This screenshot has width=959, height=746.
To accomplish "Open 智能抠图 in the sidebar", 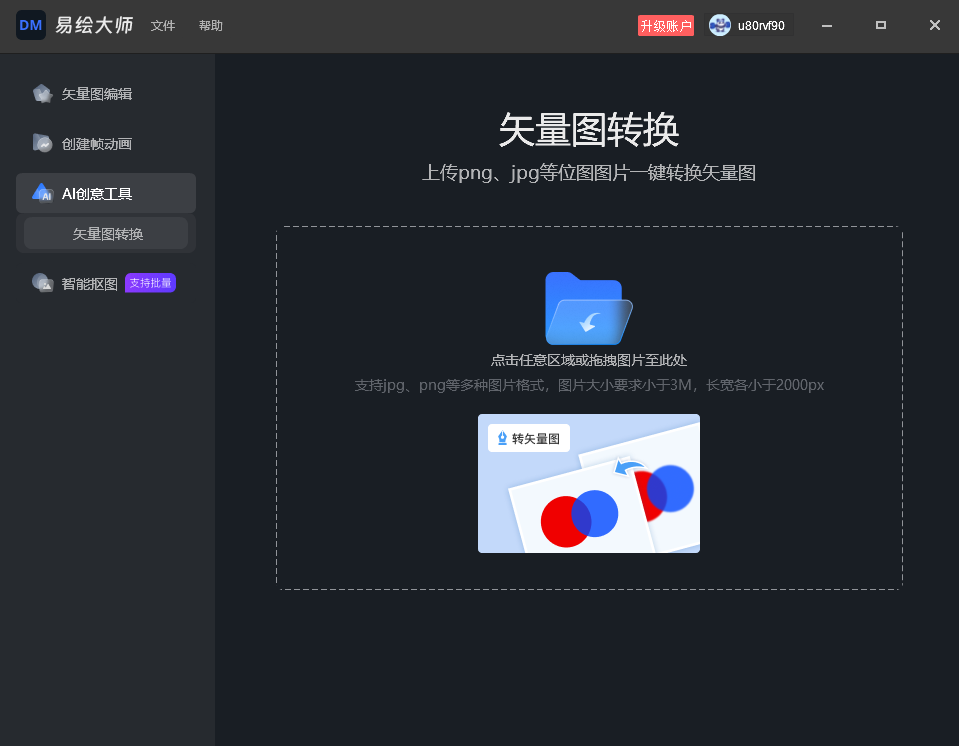I will coord(89,284).
